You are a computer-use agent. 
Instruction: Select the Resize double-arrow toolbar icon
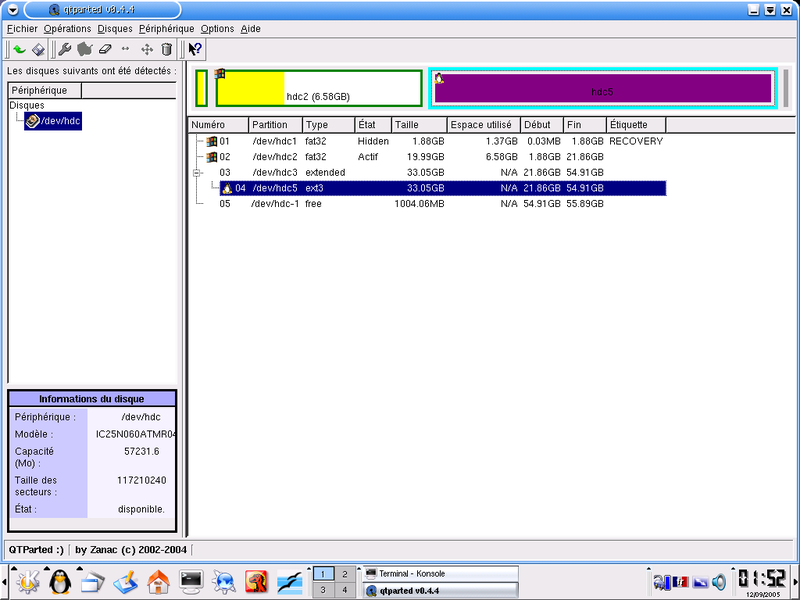(x=126, y=49)
